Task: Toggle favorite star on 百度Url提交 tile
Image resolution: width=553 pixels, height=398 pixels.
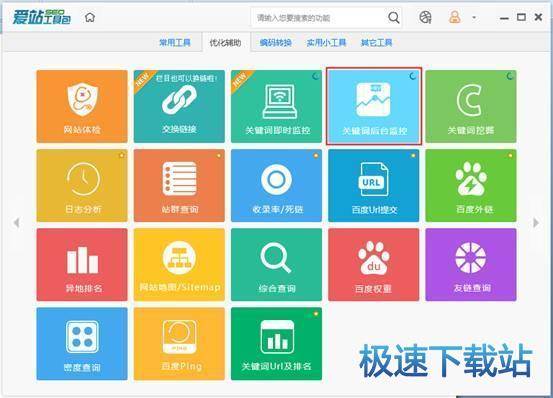Action: pos(413,155)
